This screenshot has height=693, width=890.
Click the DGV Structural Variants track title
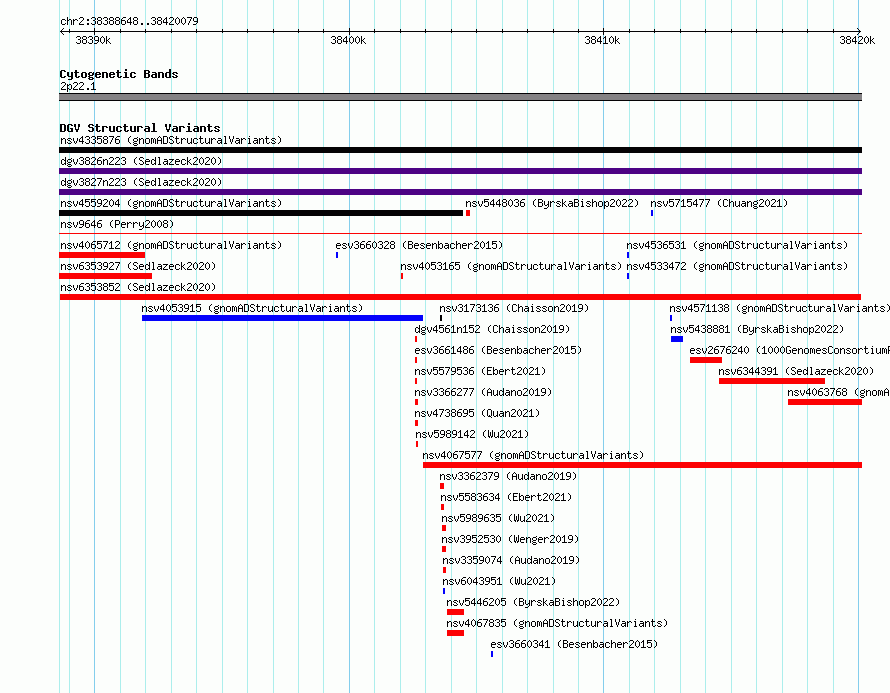tap(140, 128)
